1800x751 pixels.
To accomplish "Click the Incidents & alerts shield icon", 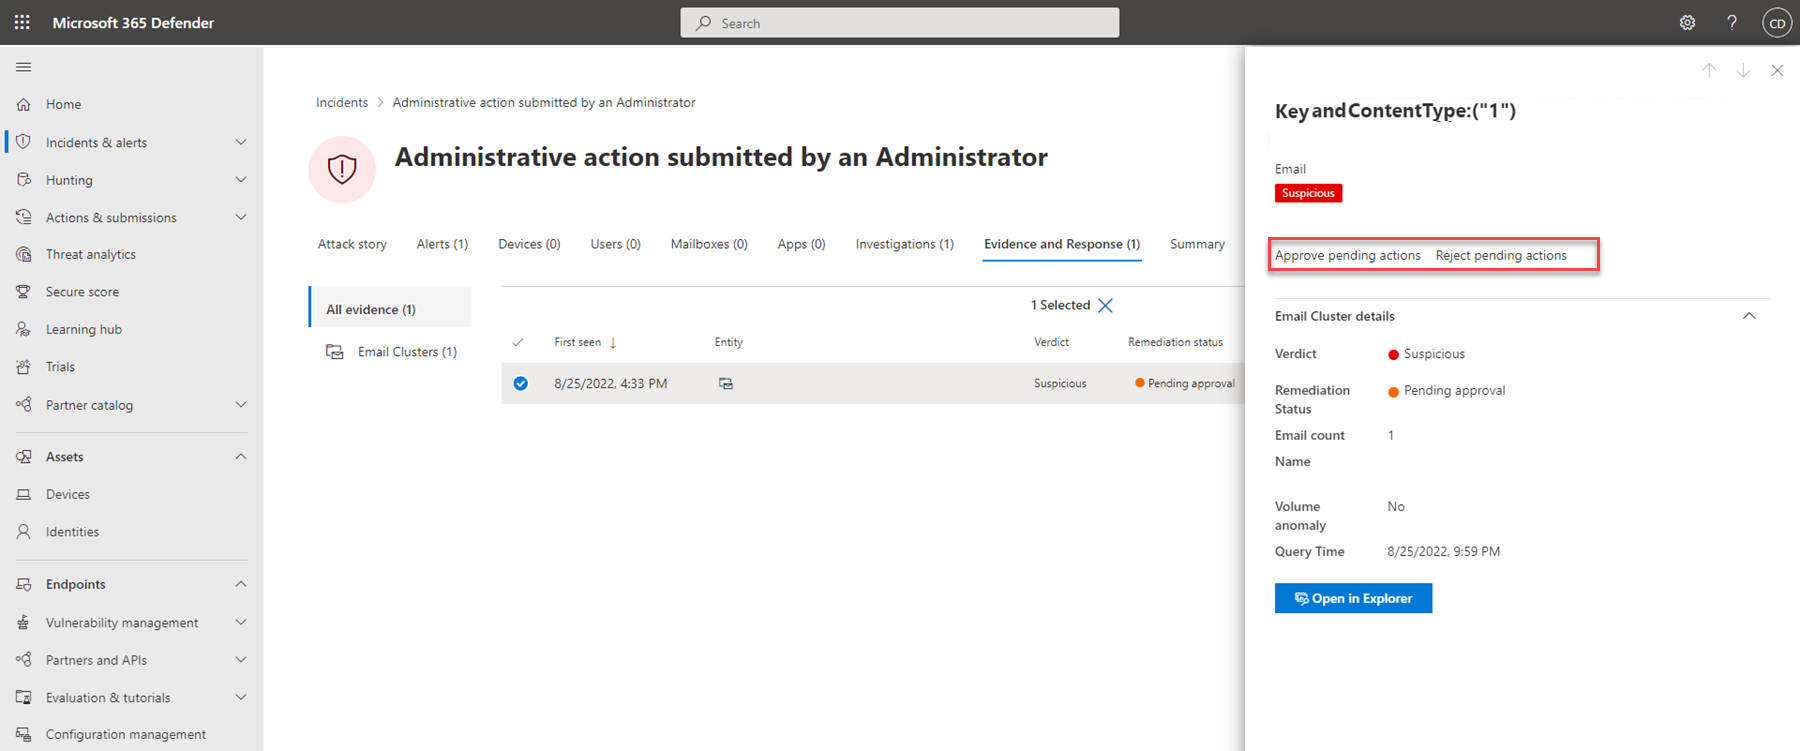I will coord(24,142).
